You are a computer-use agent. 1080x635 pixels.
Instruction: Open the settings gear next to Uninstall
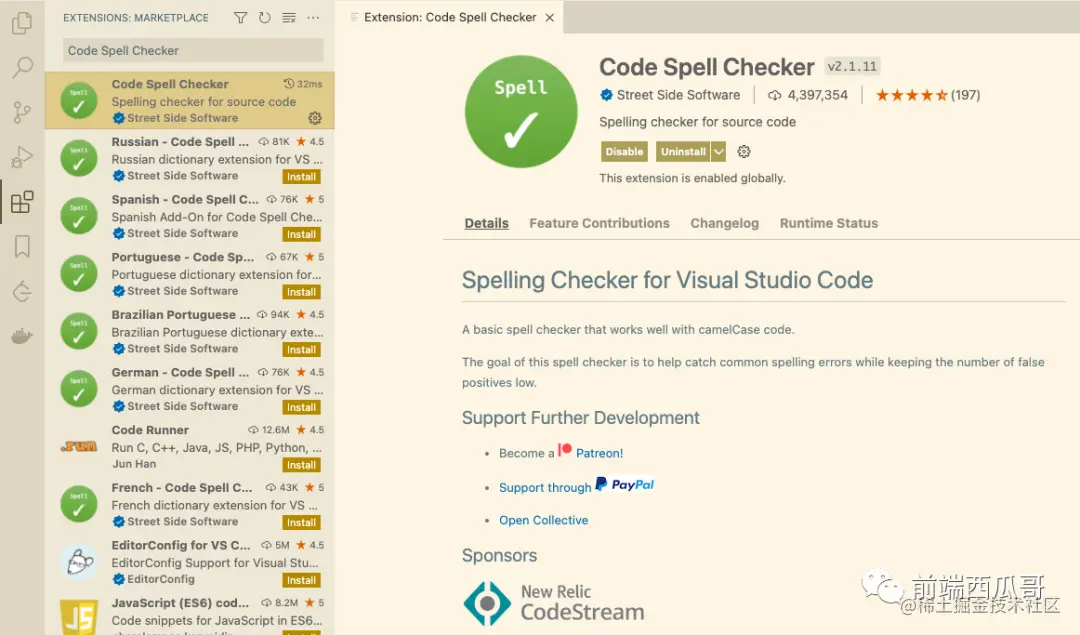(744, 152)
